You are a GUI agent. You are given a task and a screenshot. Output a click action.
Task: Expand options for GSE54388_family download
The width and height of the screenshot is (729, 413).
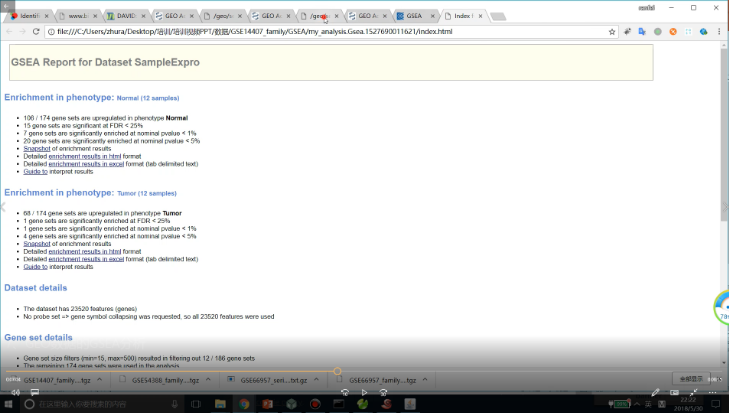click(x=208, y=380)
